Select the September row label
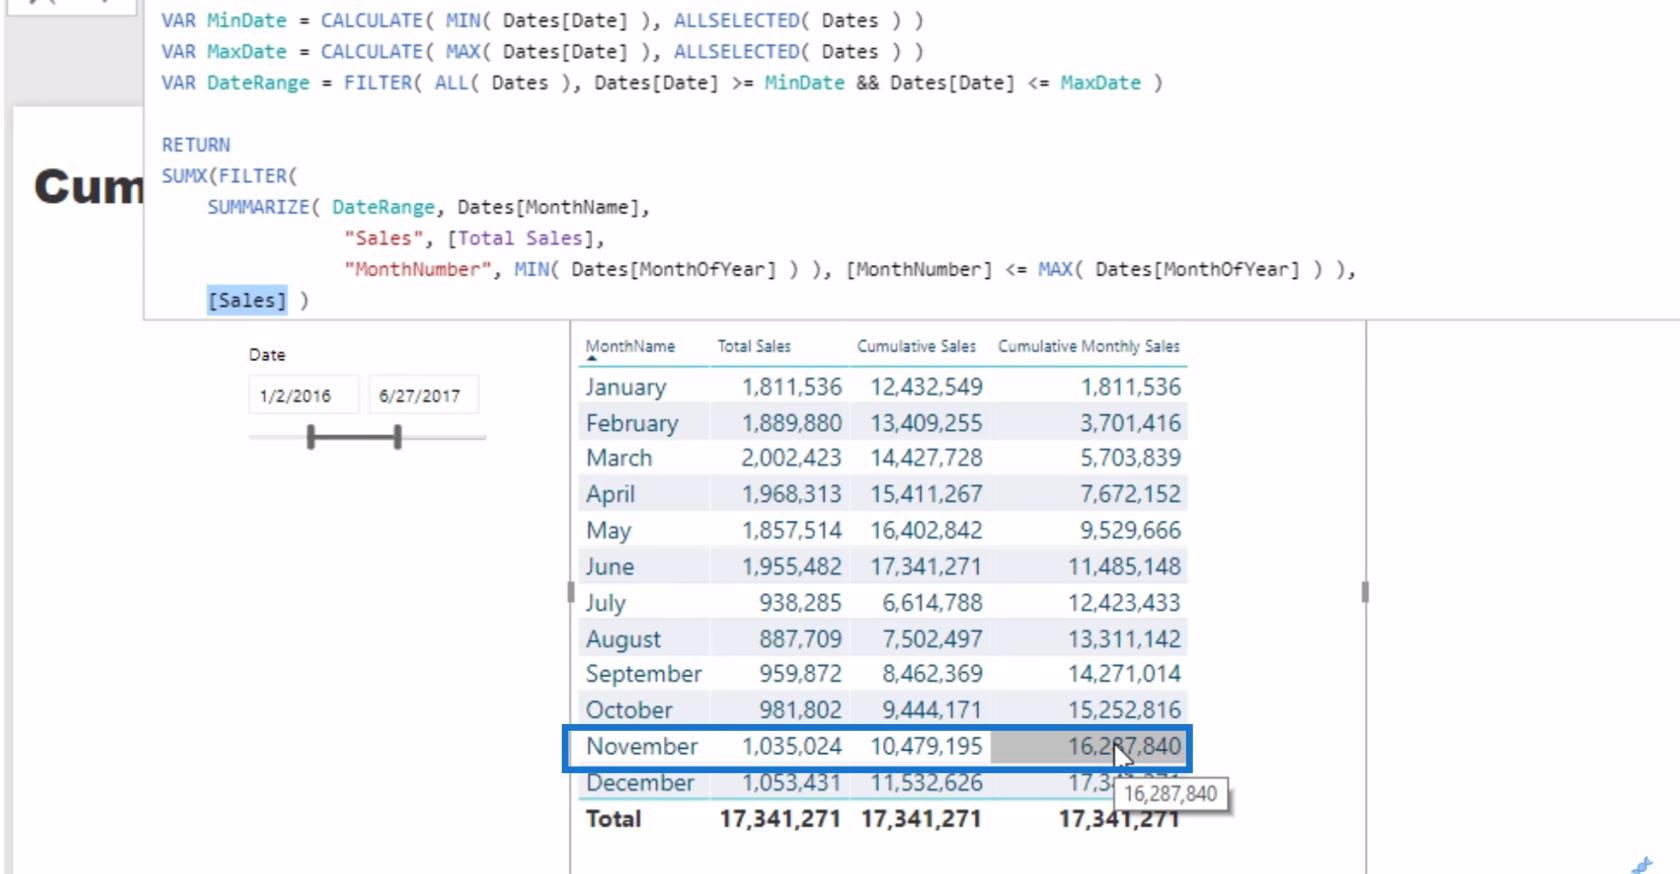The image size is (1680, 874). [644, 674]
